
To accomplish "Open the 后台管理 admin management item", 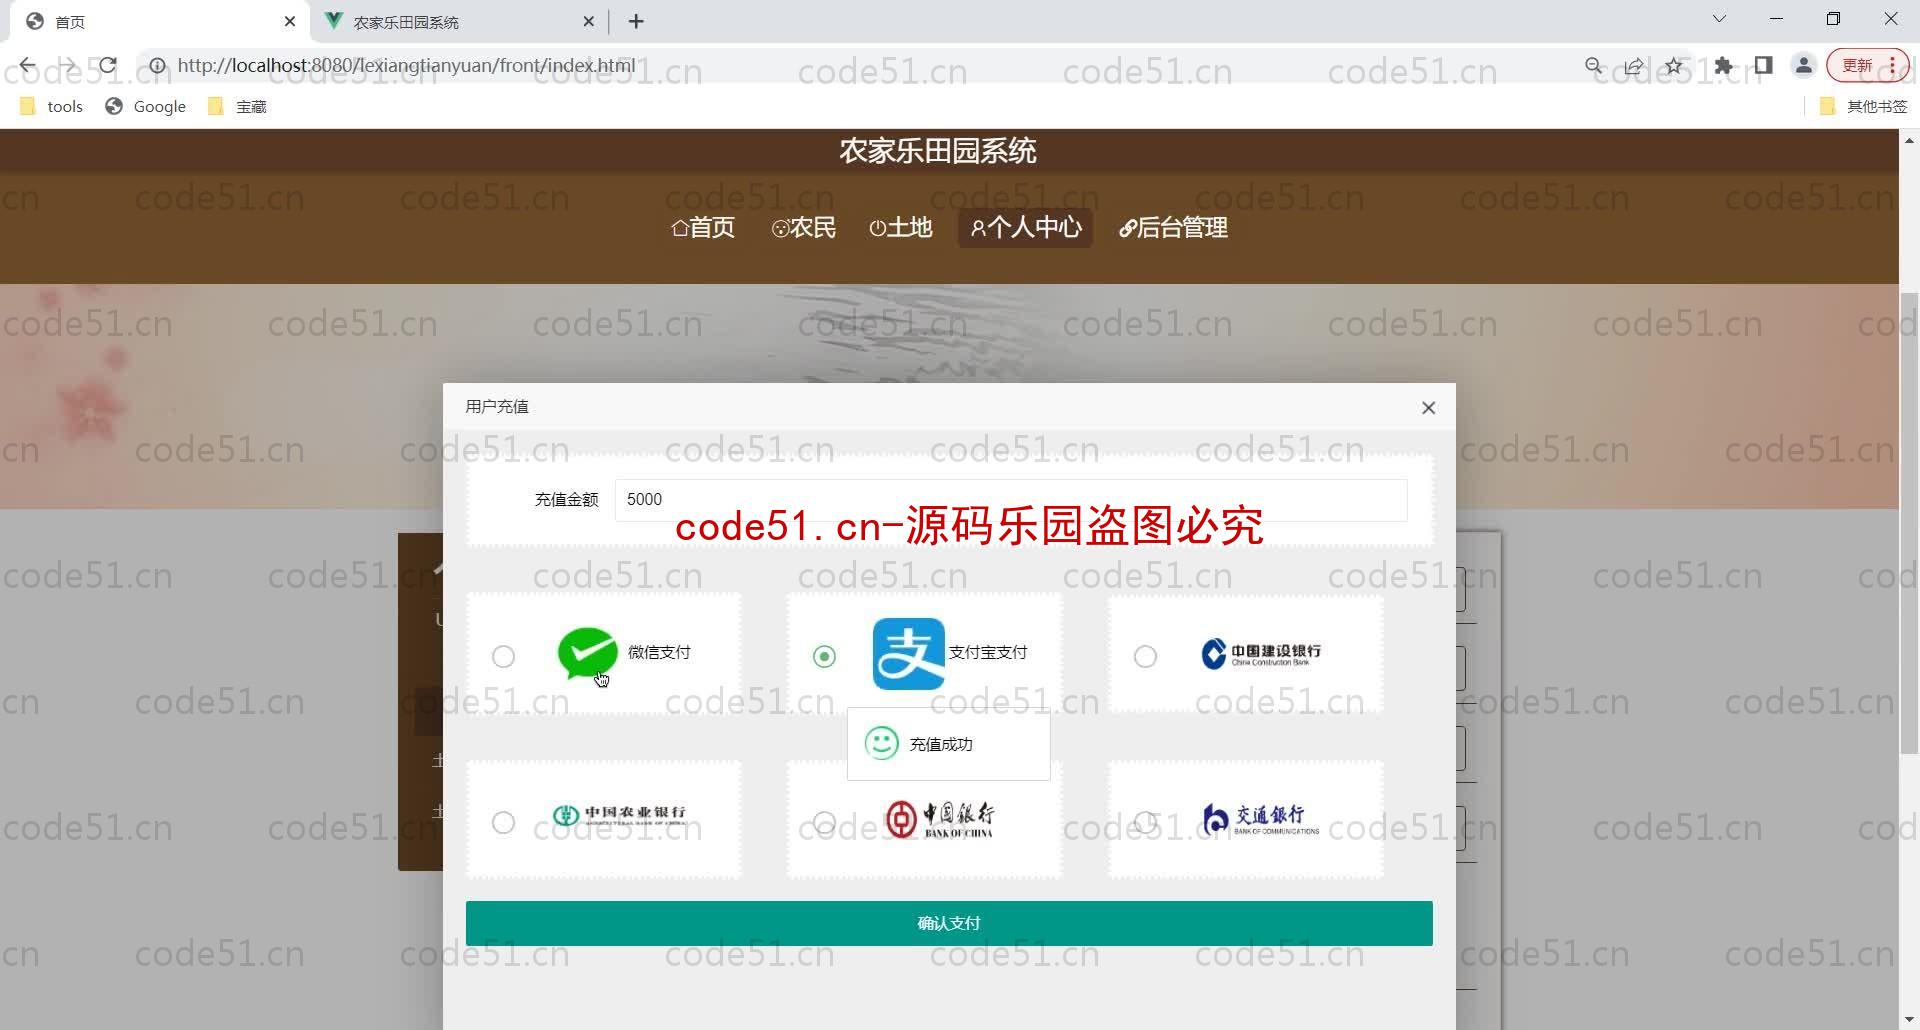I will pos(1173,228).
